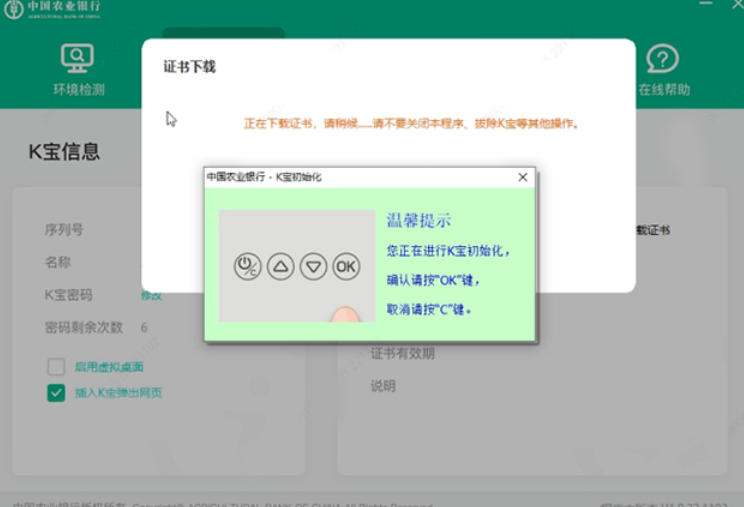Click the 序列号 label
The height and width of the screenshot is (507, 744).
click(64, 230)
